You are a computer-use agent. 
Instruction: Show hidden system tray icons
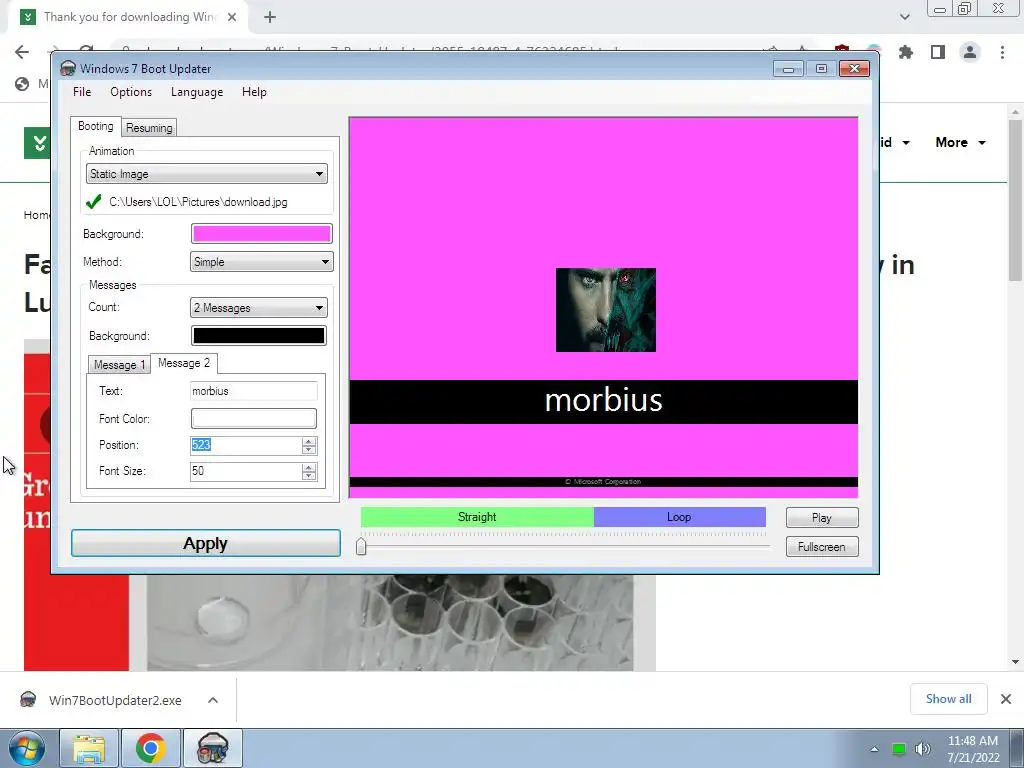point(874,749)
